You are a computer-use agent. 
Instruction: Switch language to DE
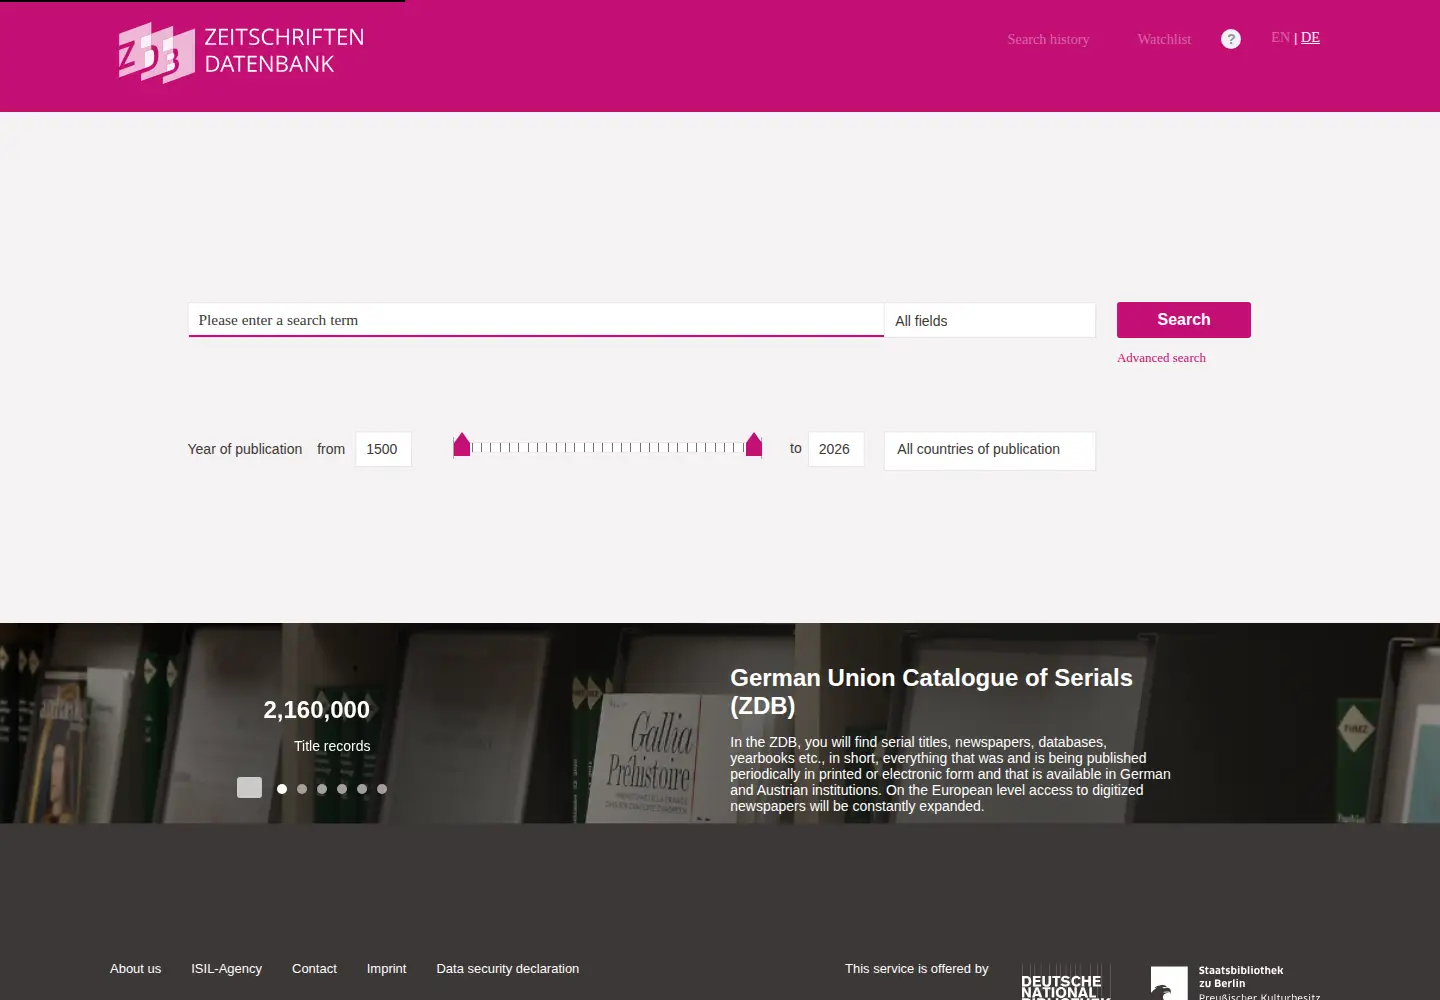click(1310, 37)
